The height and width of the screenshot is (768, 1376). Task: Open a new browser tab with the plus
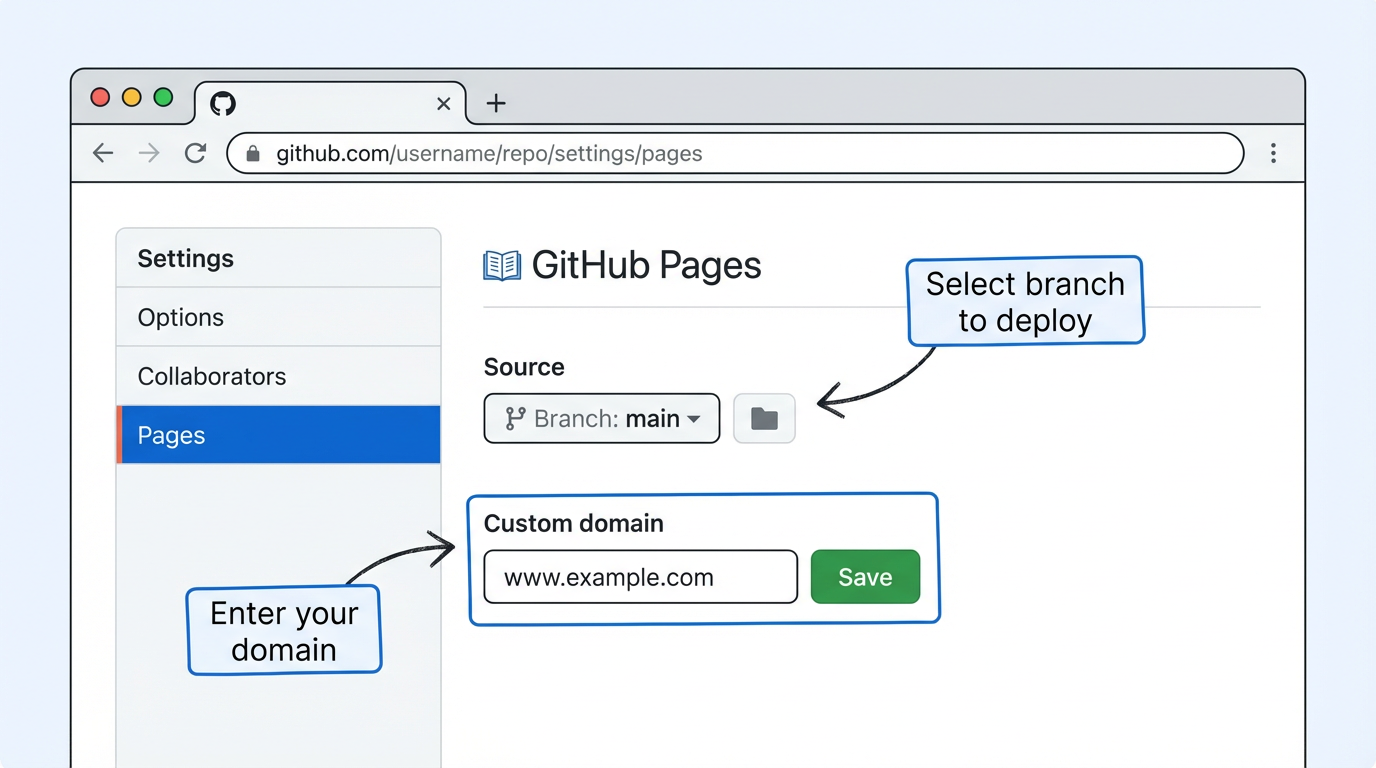pyautogui.click(x=497, y=103)
